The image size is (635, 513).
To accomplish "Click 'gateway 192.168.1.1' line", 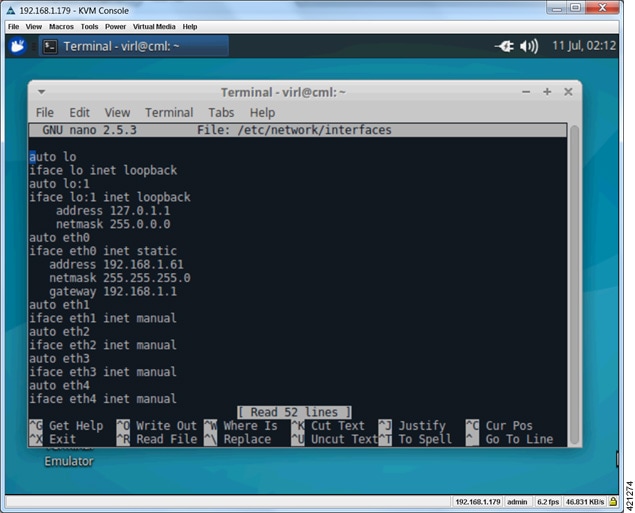I will (113, 291).
